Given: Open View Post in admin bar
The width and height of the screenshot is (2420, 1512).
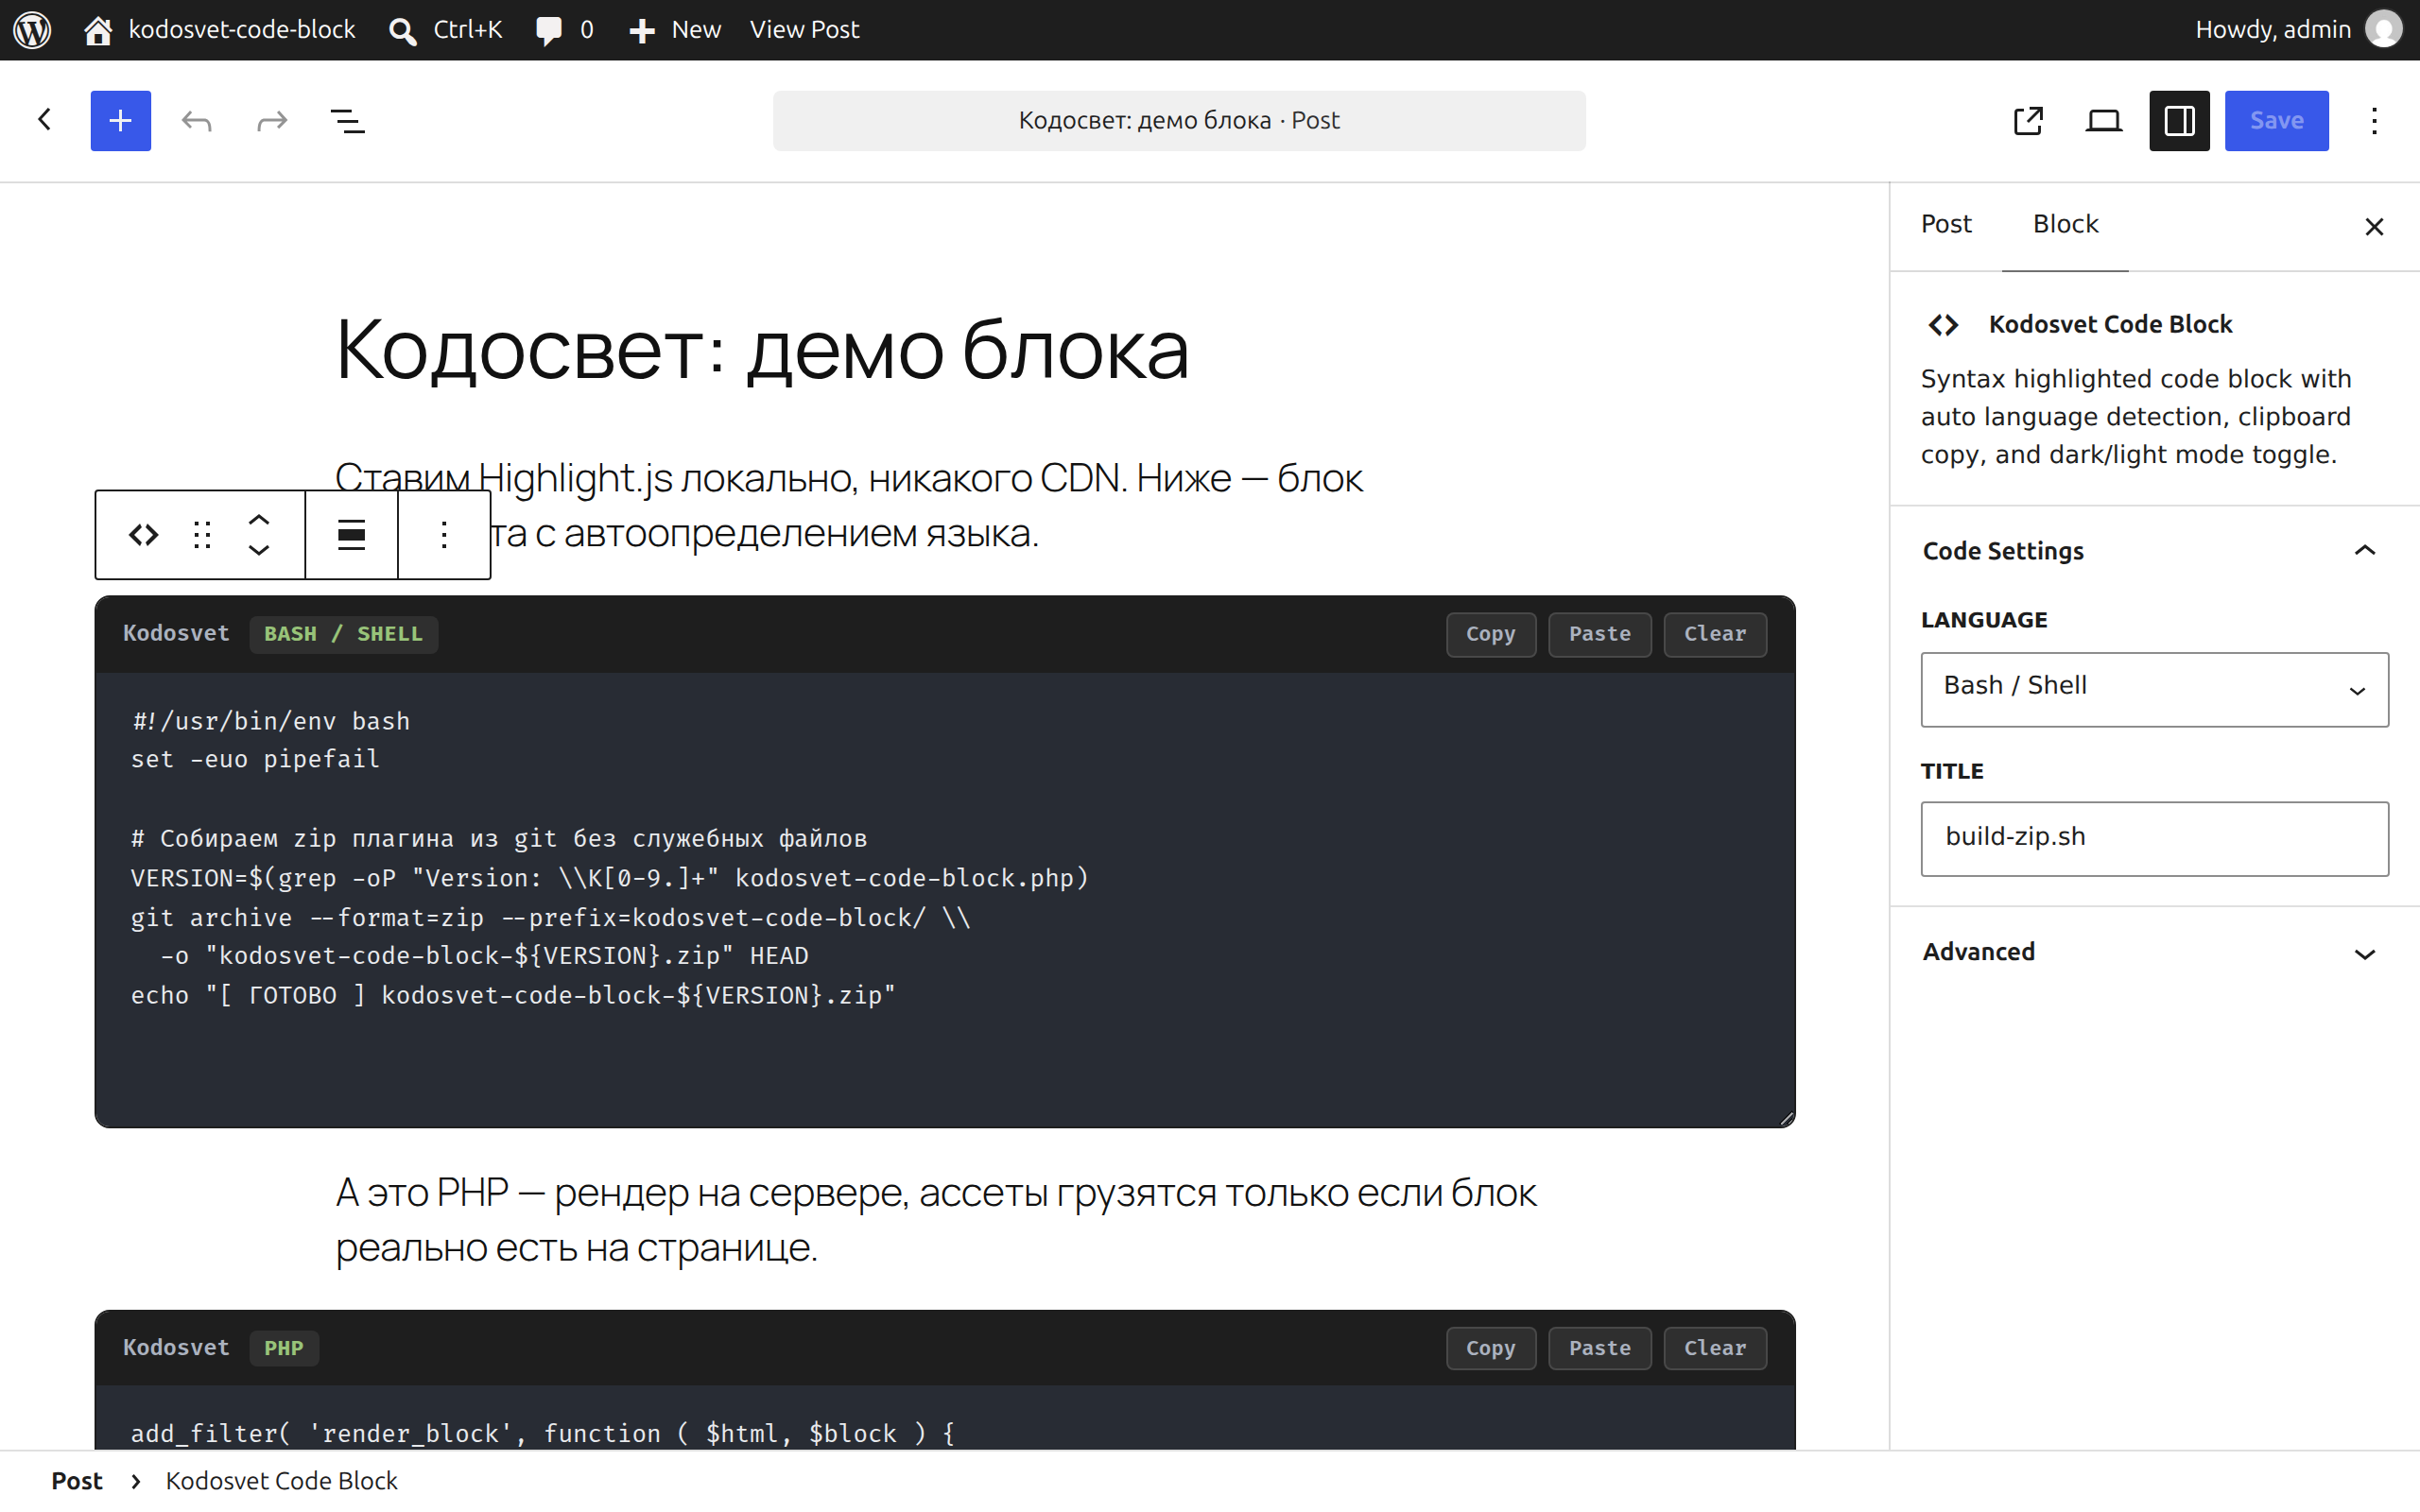Looking at the screenshot, I should click(x=804, y=30).
